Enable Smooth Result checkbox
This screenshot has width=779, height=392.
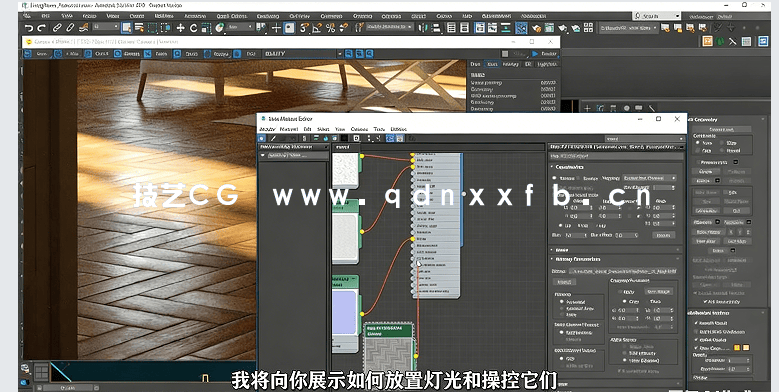(696, 323)
